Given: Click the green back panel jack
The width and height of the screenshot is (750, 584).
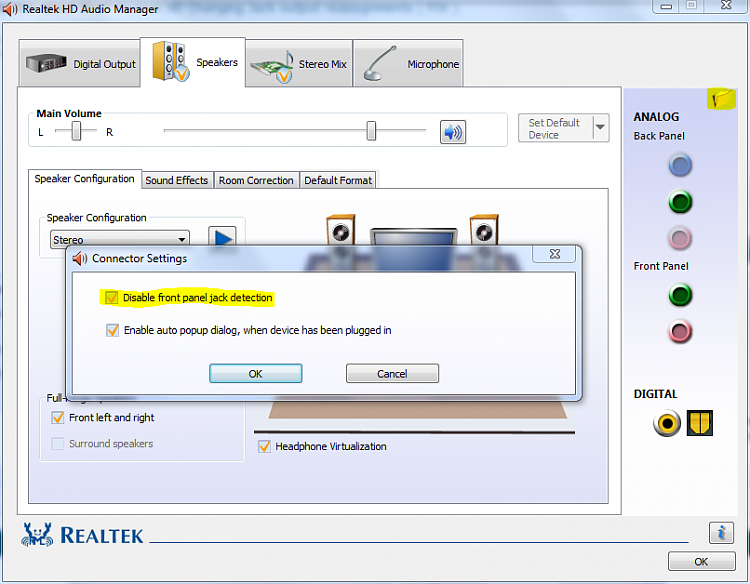Looking at the screenshot, I should (x=680, y=201).
